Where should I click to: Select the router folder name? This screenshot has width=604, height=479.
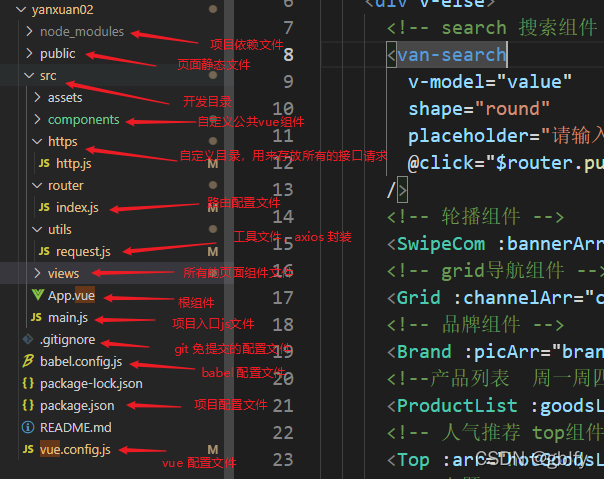[x=66, y=186]
